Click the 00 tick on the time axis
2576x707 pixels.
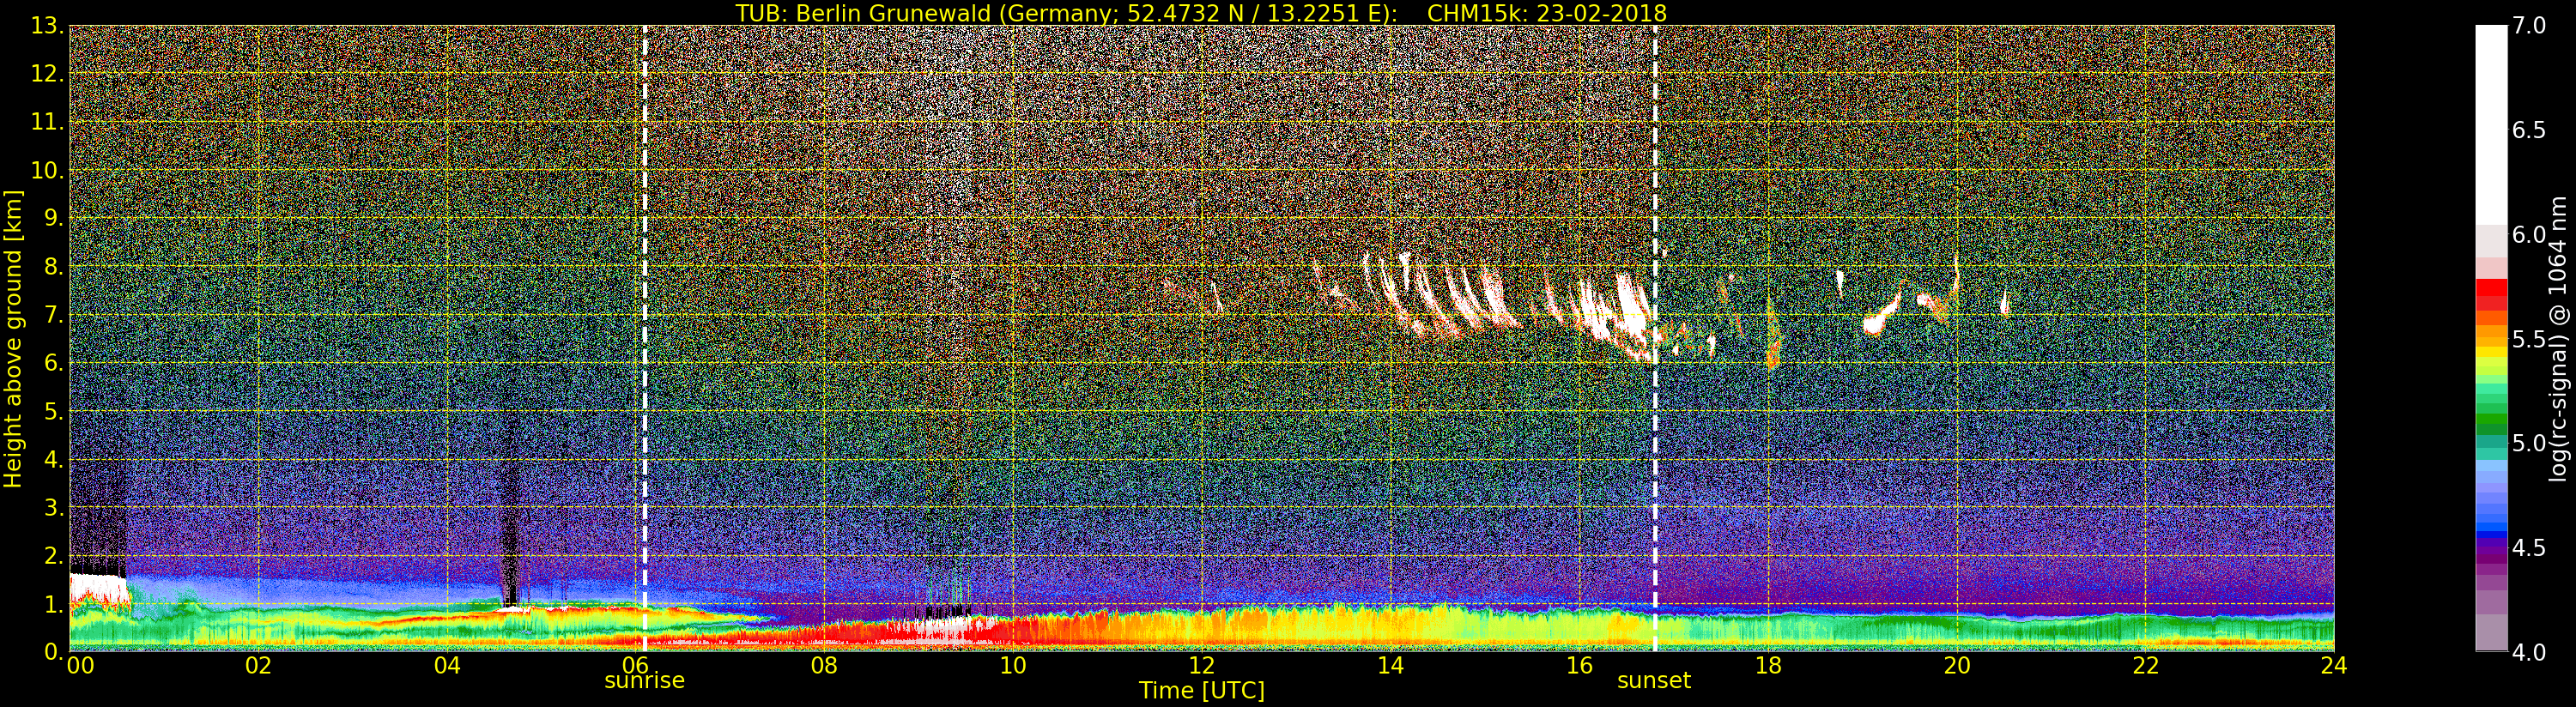coord(80,666)
